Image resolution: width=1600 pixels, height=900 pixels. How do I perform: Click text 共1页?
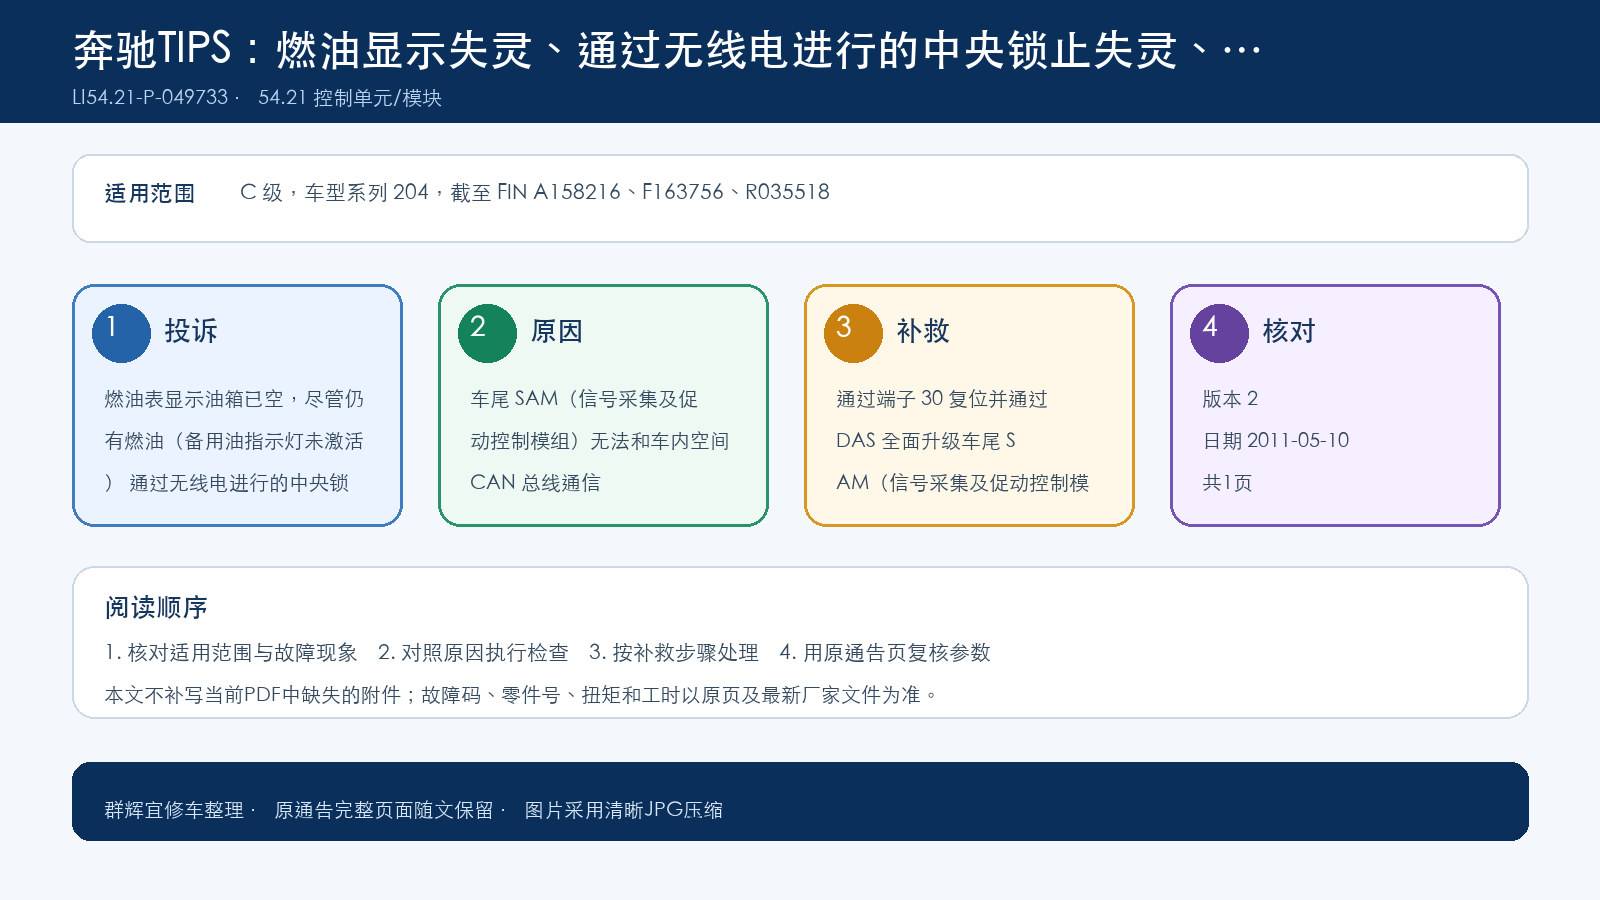pos(1227,483)
